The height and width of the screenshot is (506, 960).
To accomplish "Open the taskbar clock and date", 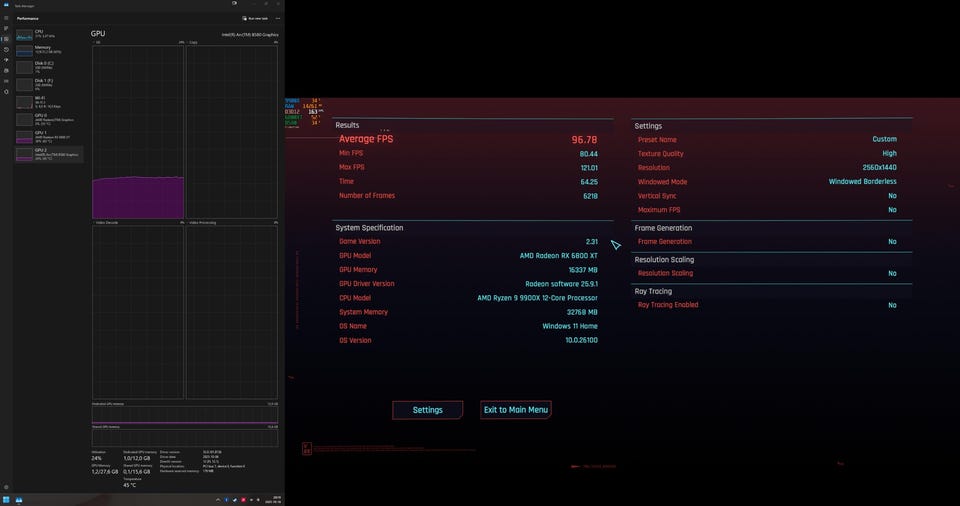I will point(273,500).
